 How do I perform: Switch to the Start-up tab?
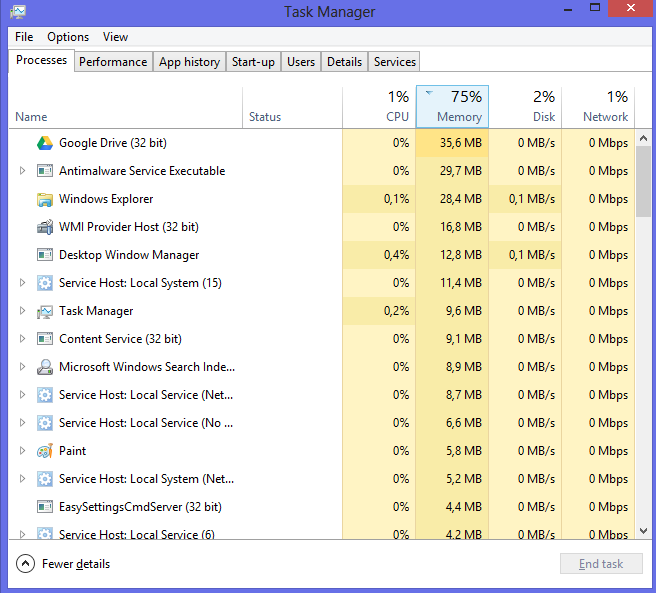tap(253, 62)
